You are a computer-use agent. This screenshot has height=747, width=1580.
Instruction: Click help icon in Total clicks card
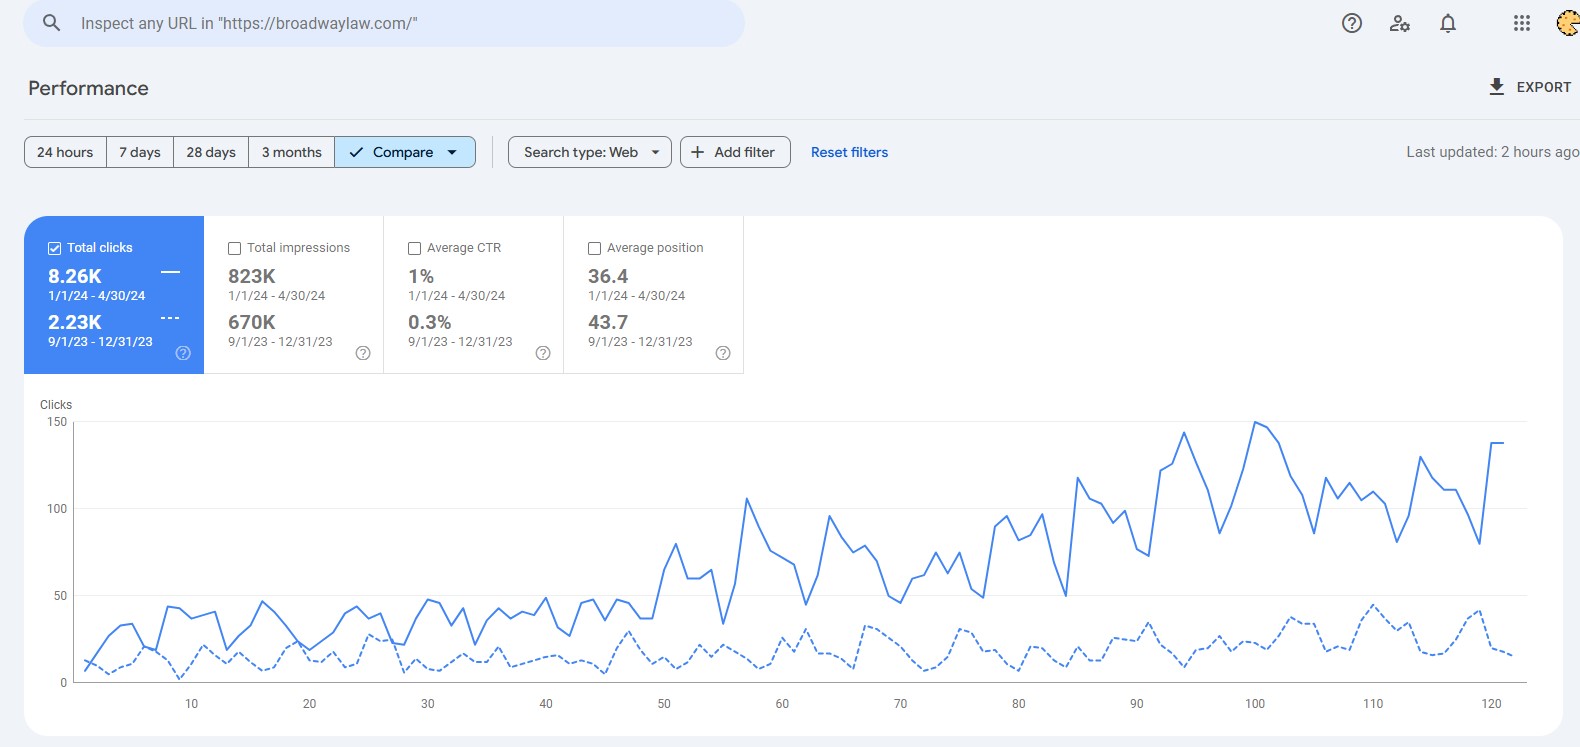coord(183,353)
